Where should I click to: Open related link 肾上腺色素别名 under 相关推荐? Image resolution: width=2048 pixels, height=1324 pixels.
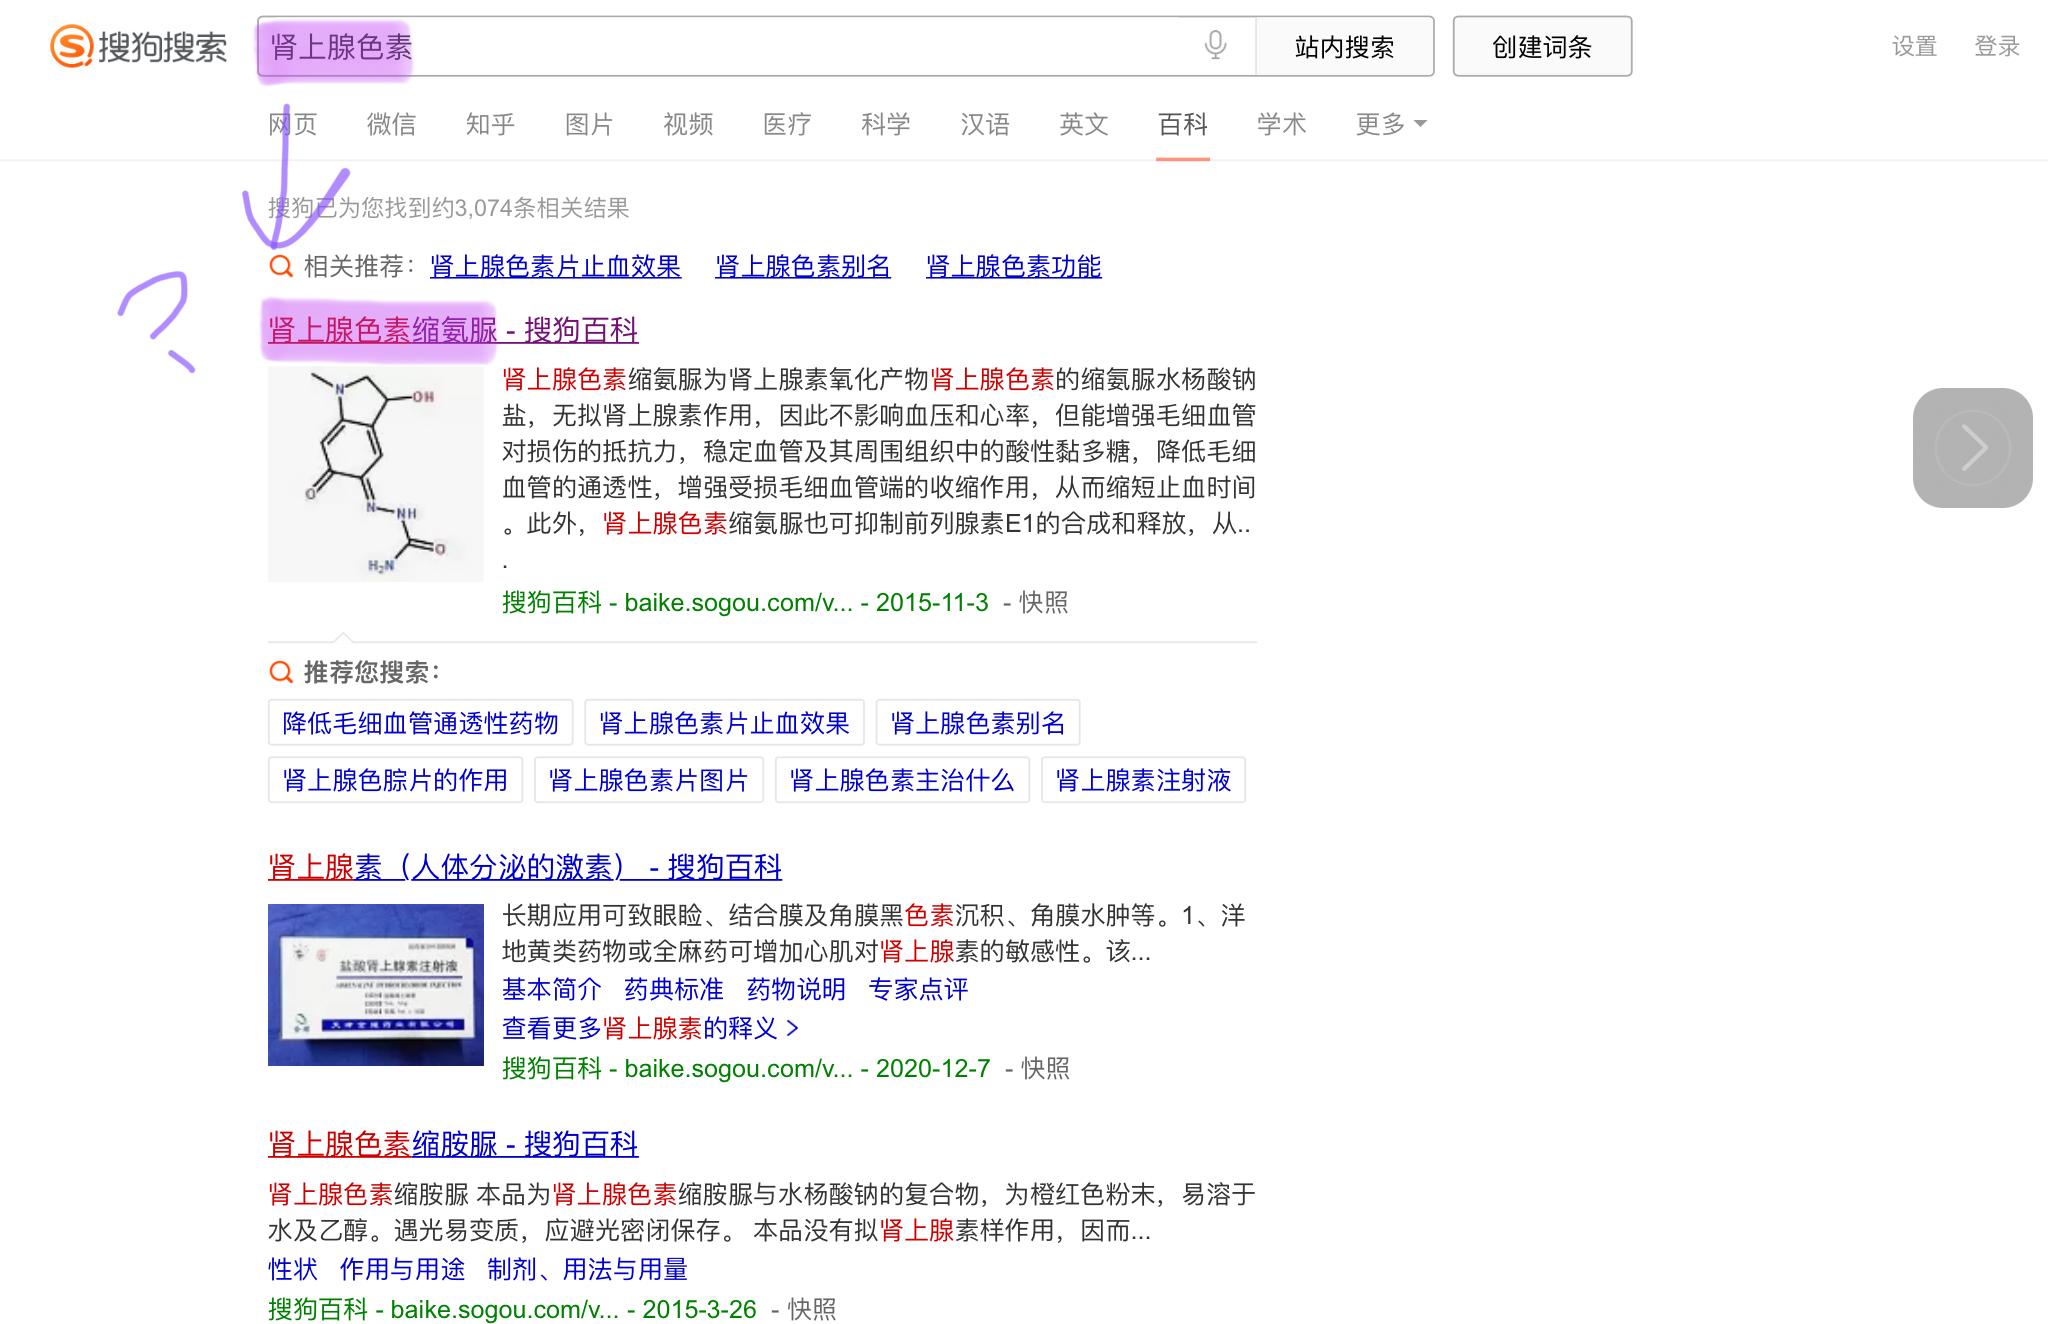point(803,267)
